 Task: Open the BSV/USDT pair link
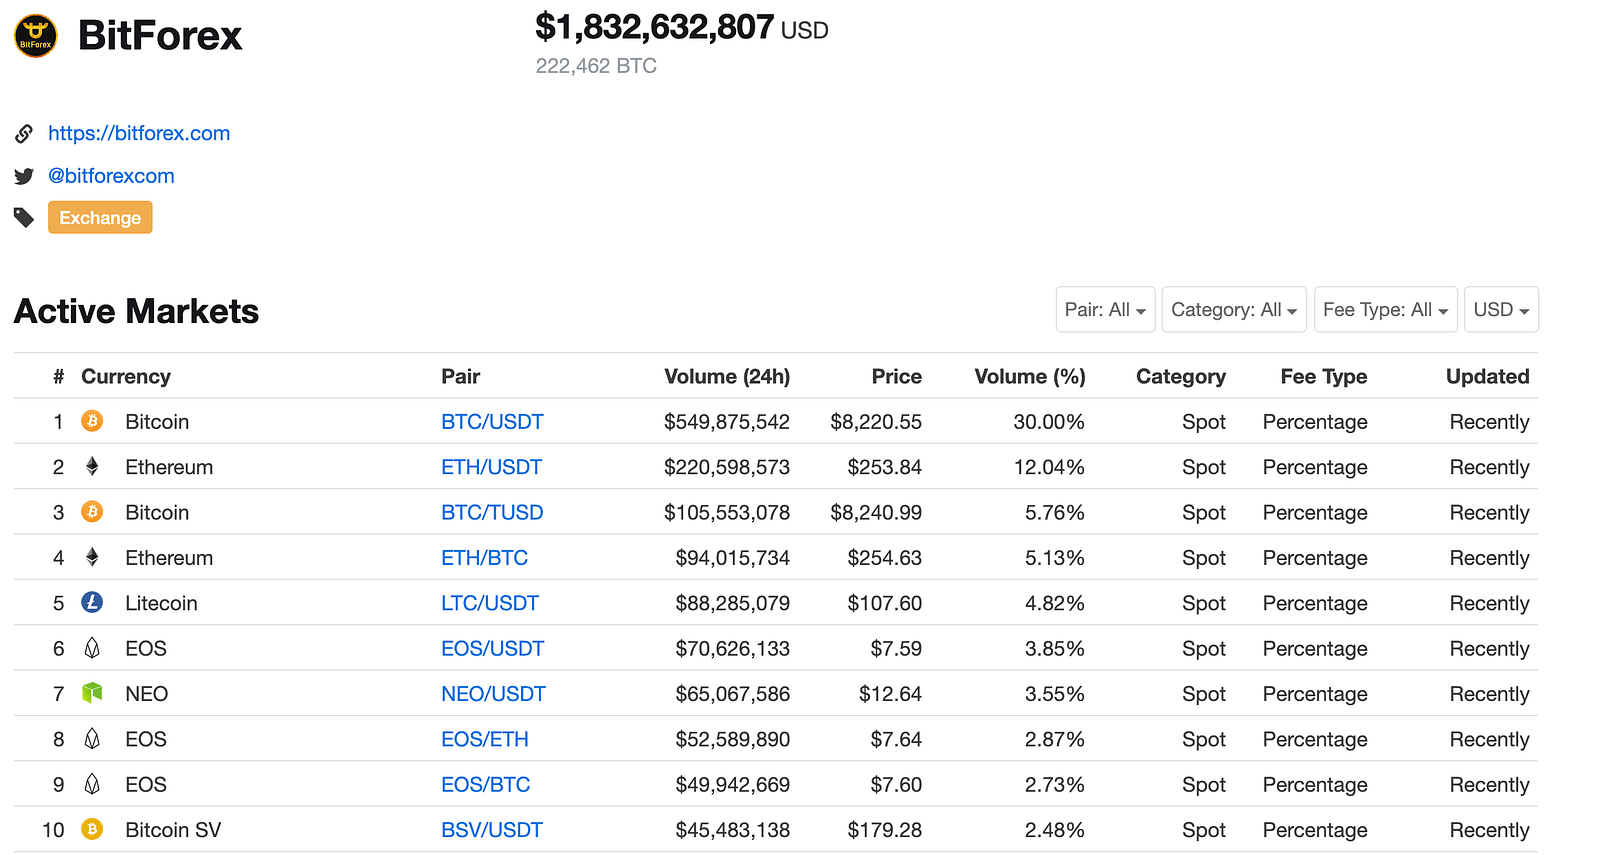coord(492,830)
